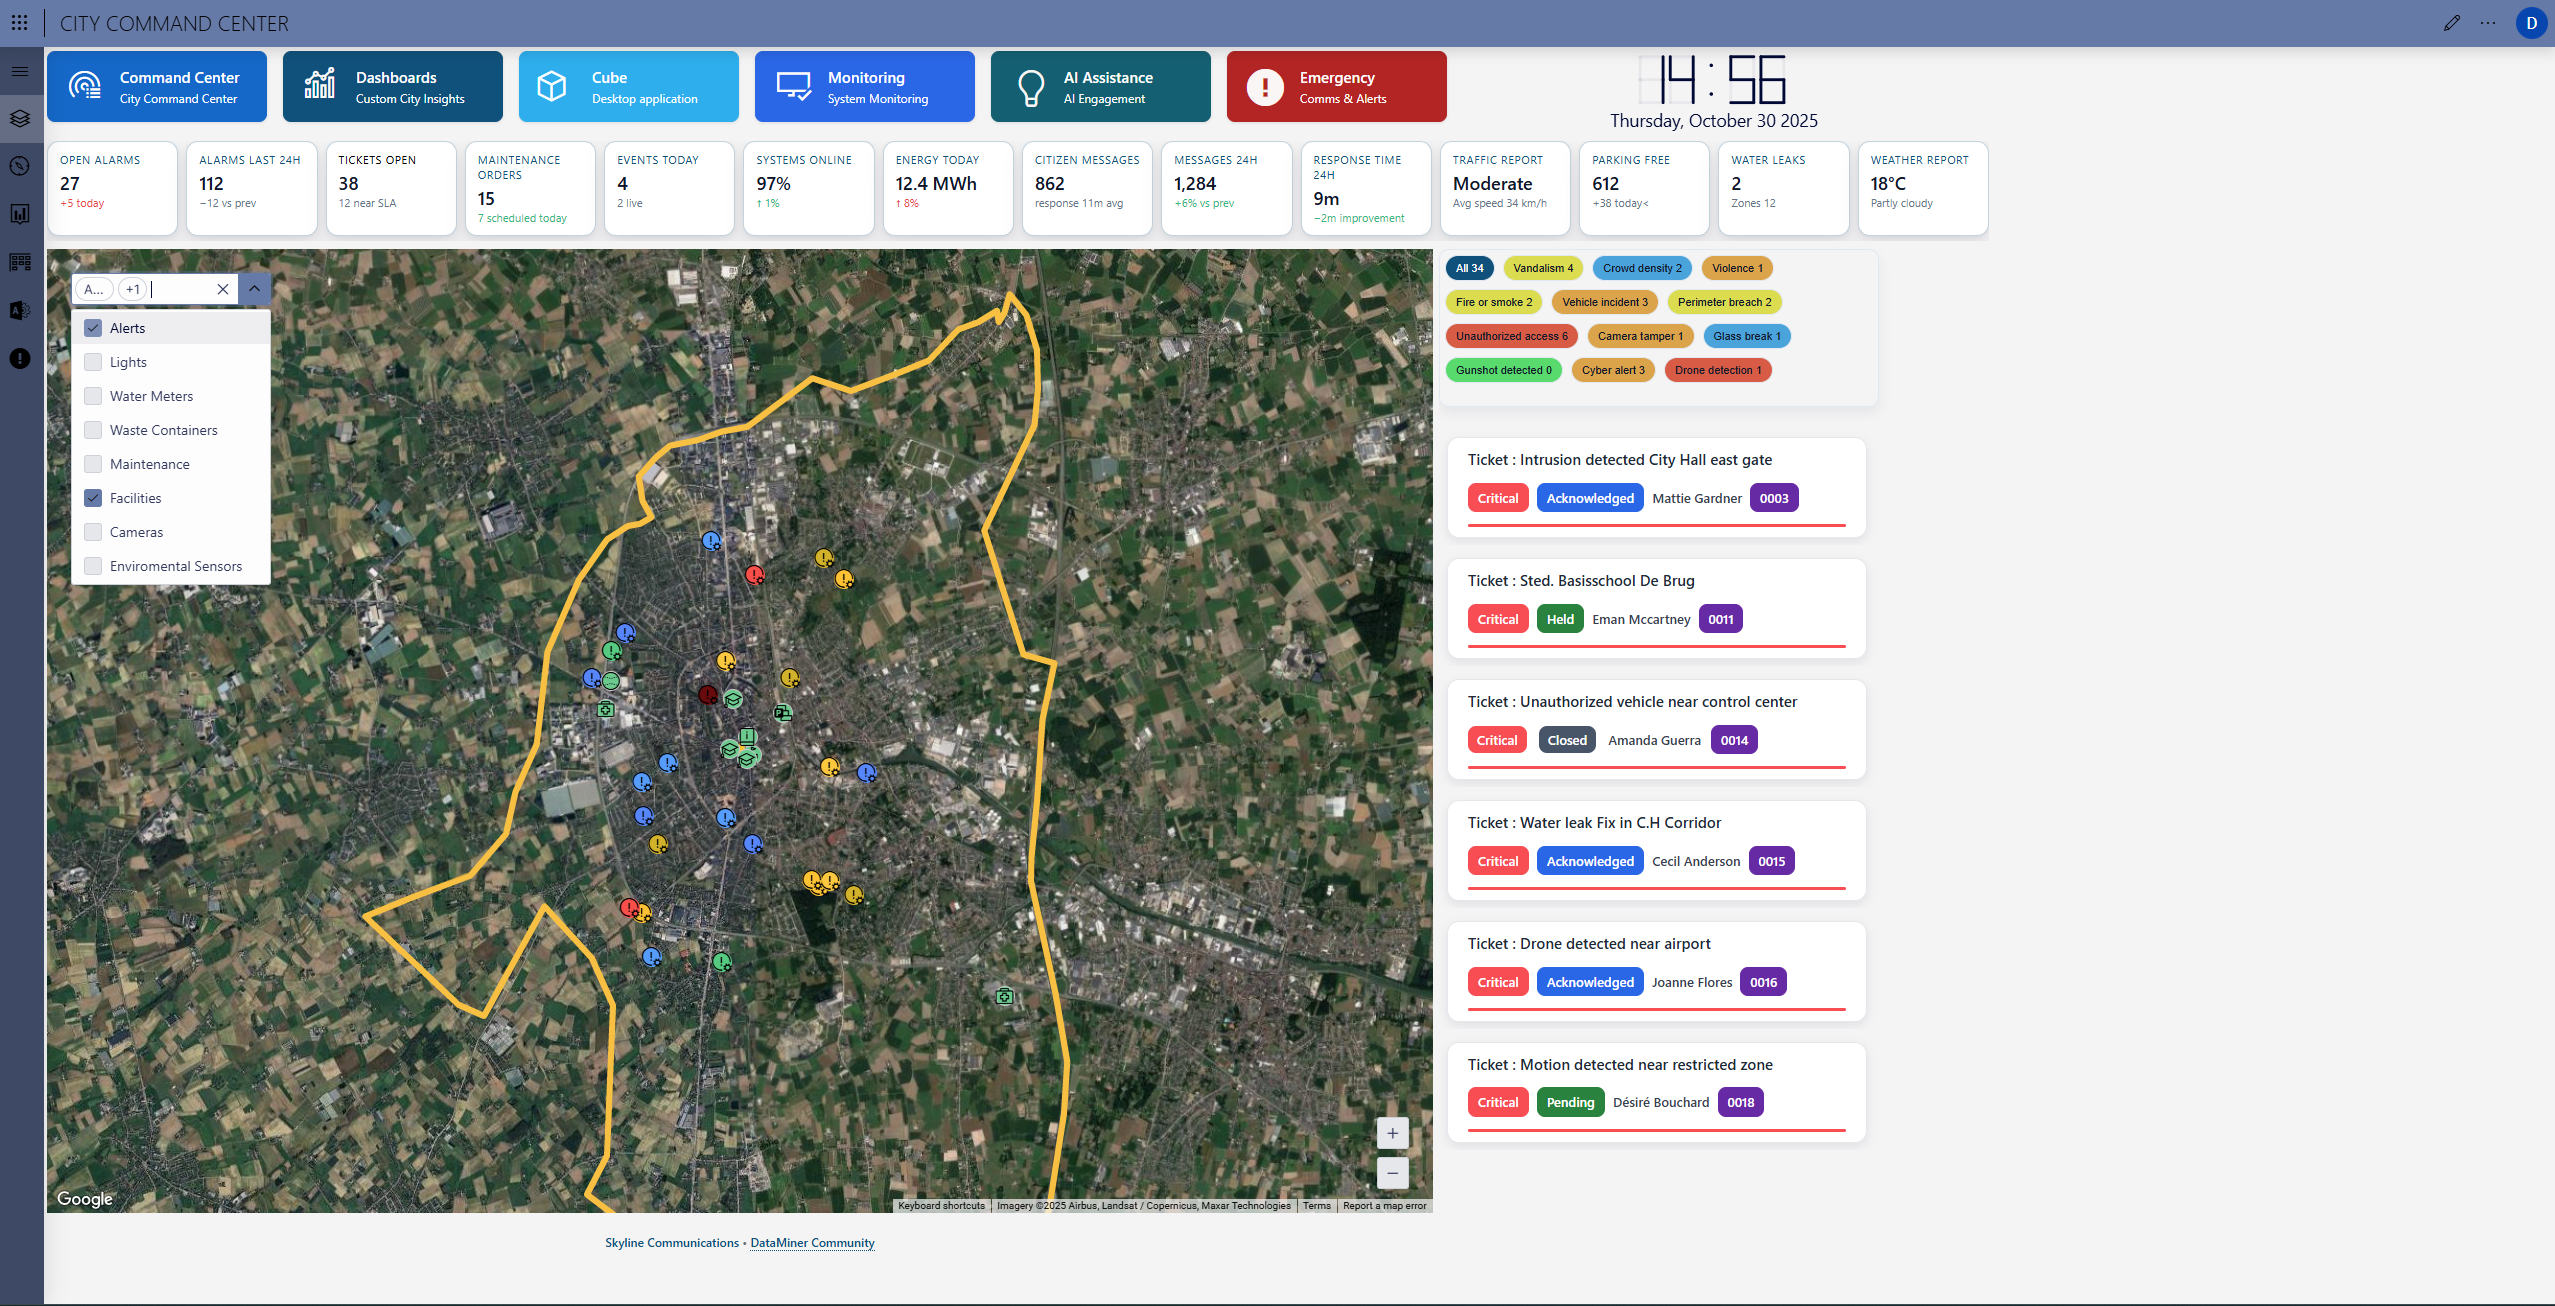Open the apps grid icon top-left
This screenshot has height=1306, width=2555.
[x=19, y=23]
